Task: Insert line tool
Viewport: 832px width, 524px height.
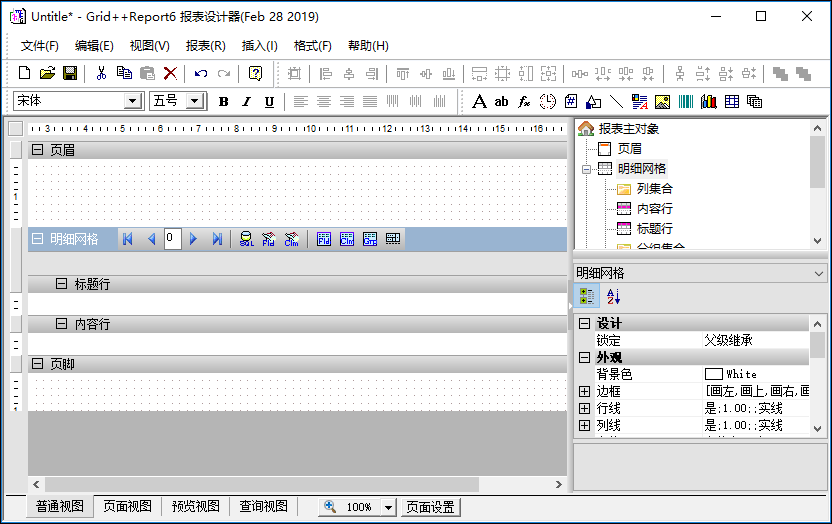Action: (616, 101)
